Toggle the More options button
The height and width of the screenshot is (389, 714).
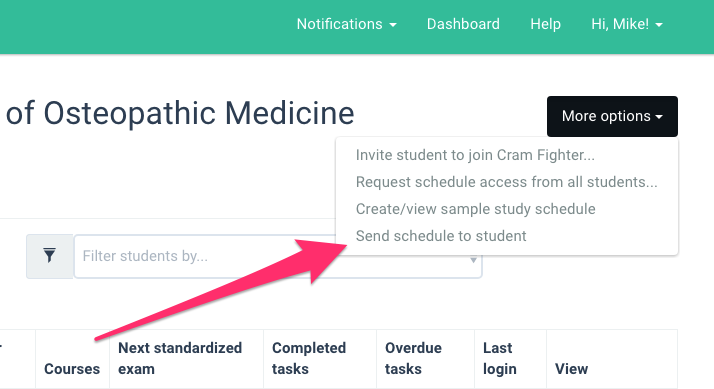(612, 116)
